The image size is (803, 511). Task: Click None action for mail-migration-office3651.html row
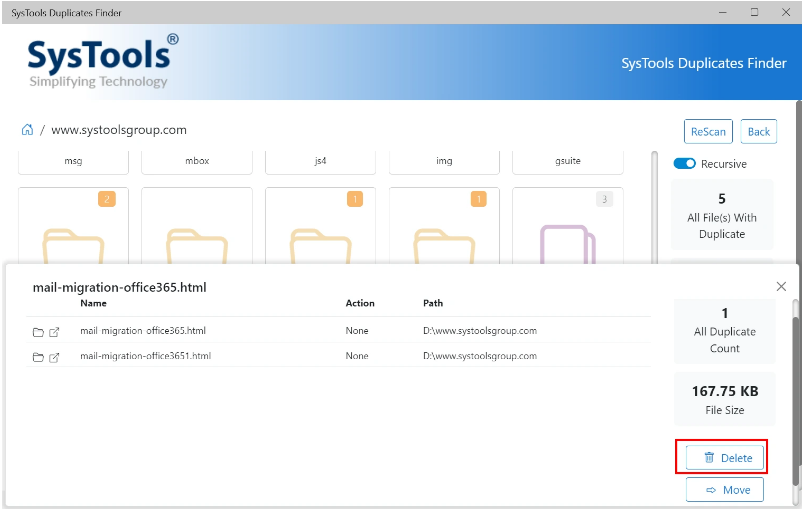[357, 356]
